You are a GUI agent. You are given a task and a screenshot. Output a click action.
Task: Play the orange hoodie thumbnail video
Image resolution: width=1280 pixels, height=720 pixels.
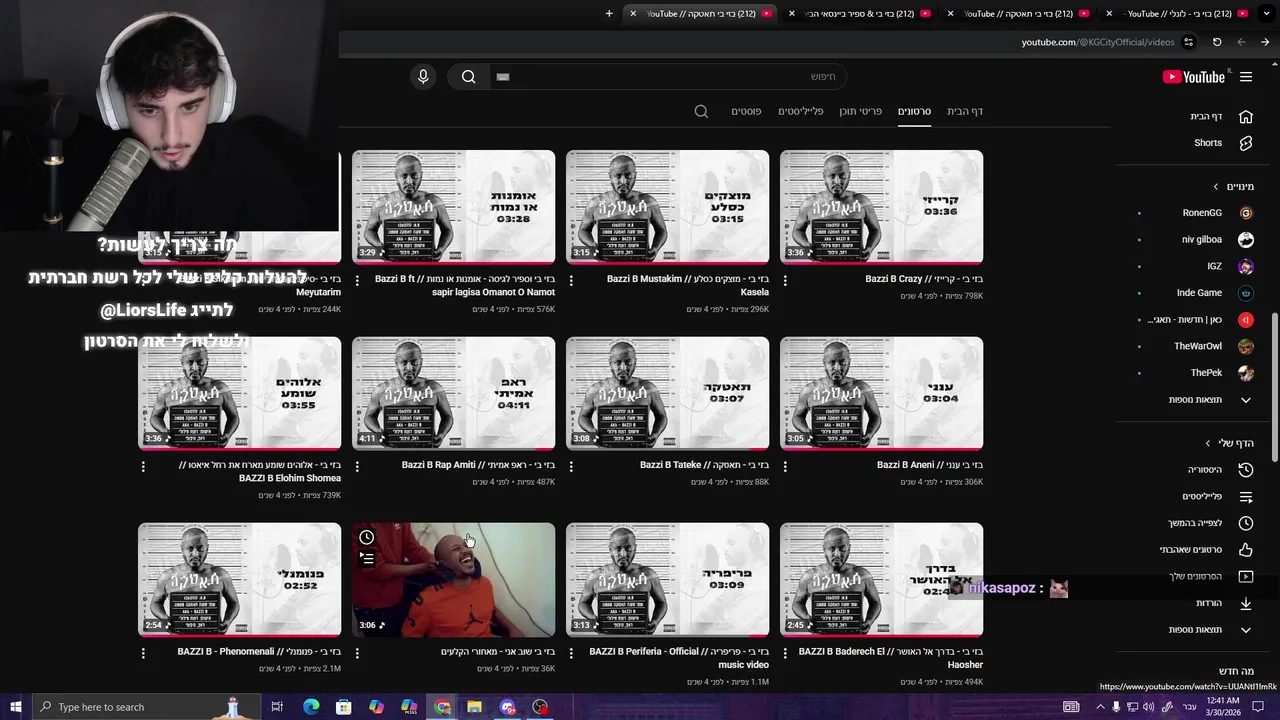(x=453, y=579)
